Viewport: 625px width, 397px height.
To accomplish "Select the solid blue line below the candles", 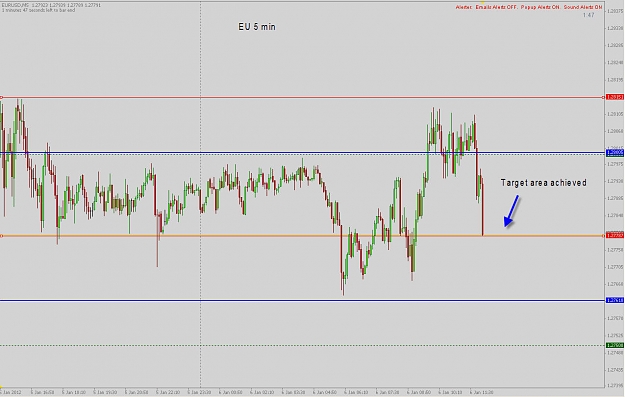I will [x=302, y=300].
